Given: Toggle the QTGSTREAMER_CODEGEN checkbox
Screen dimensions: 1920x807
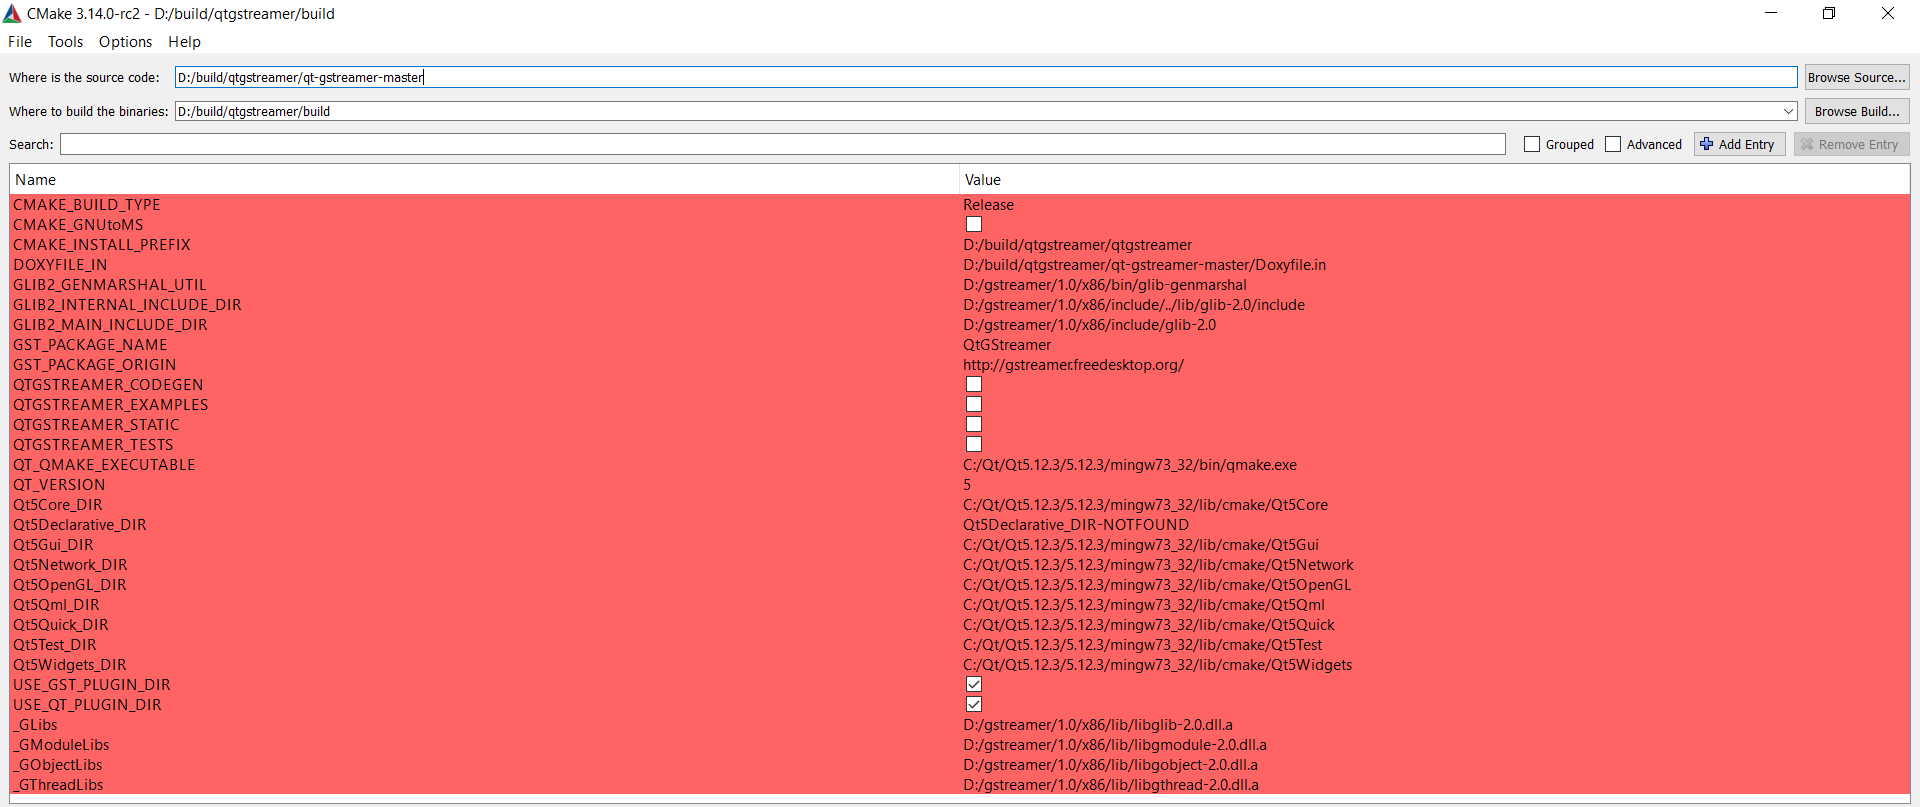Looking at the screenshot, I should pyautogui.click(x=974, y=384).
